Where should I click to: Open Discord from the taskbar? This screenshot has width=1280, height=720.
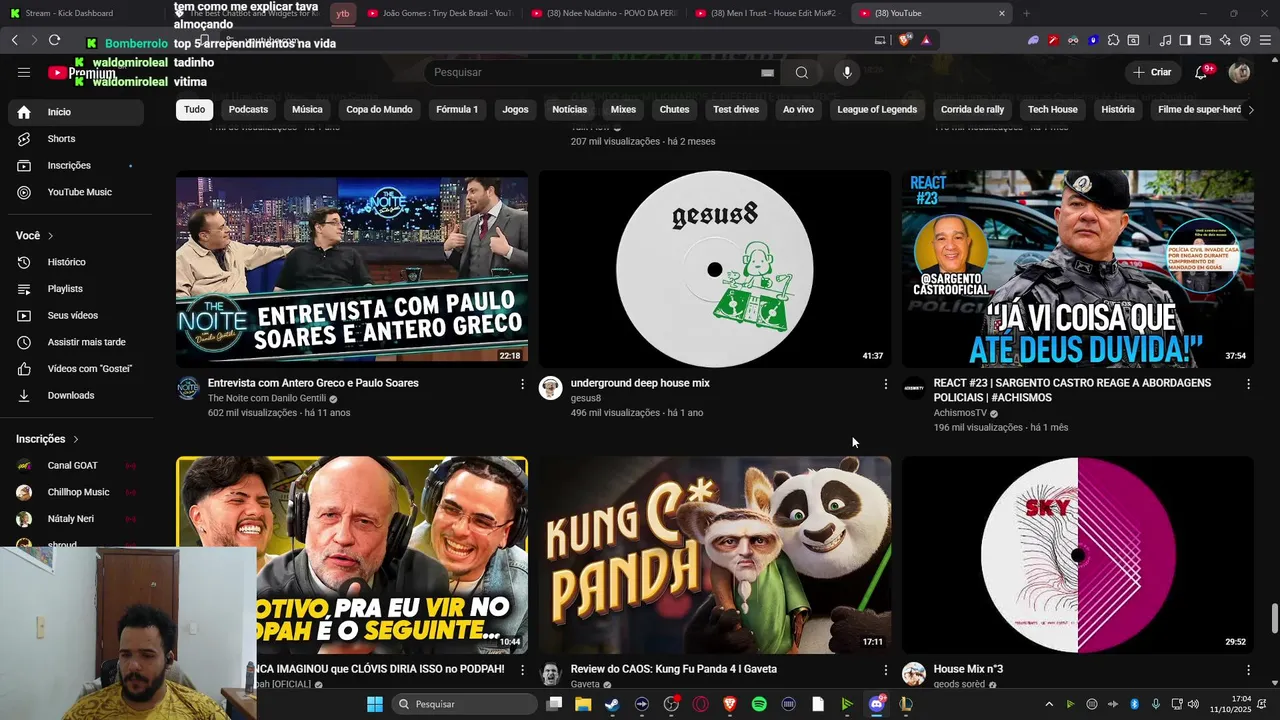(877, 704)
